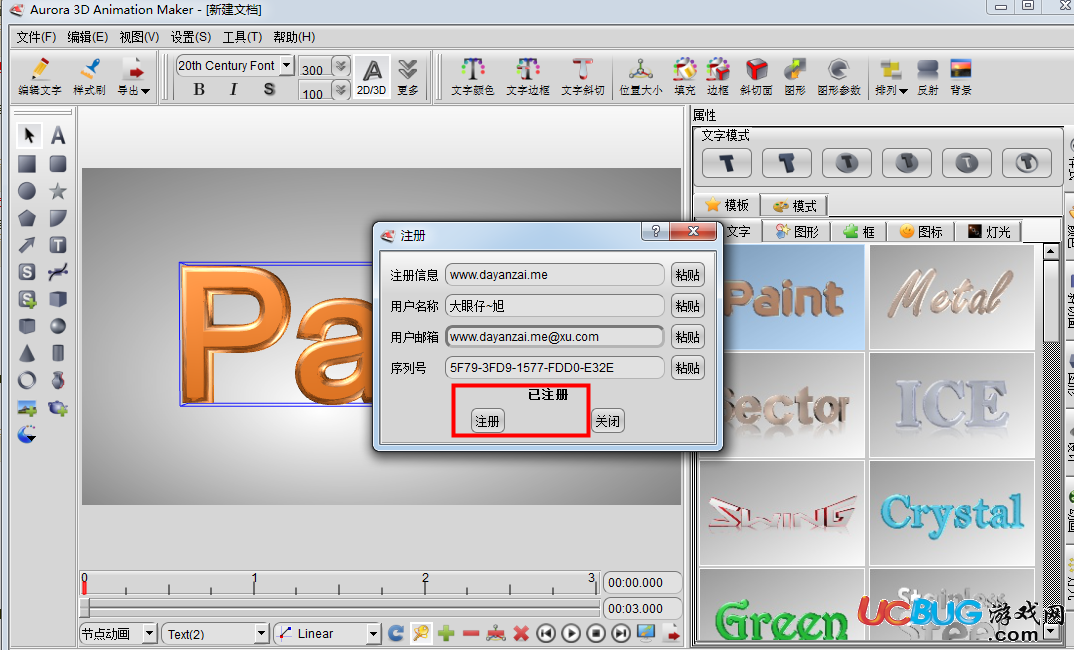Select the cylinder shape tool
1074x650 pixels.
tap(58, 353)
